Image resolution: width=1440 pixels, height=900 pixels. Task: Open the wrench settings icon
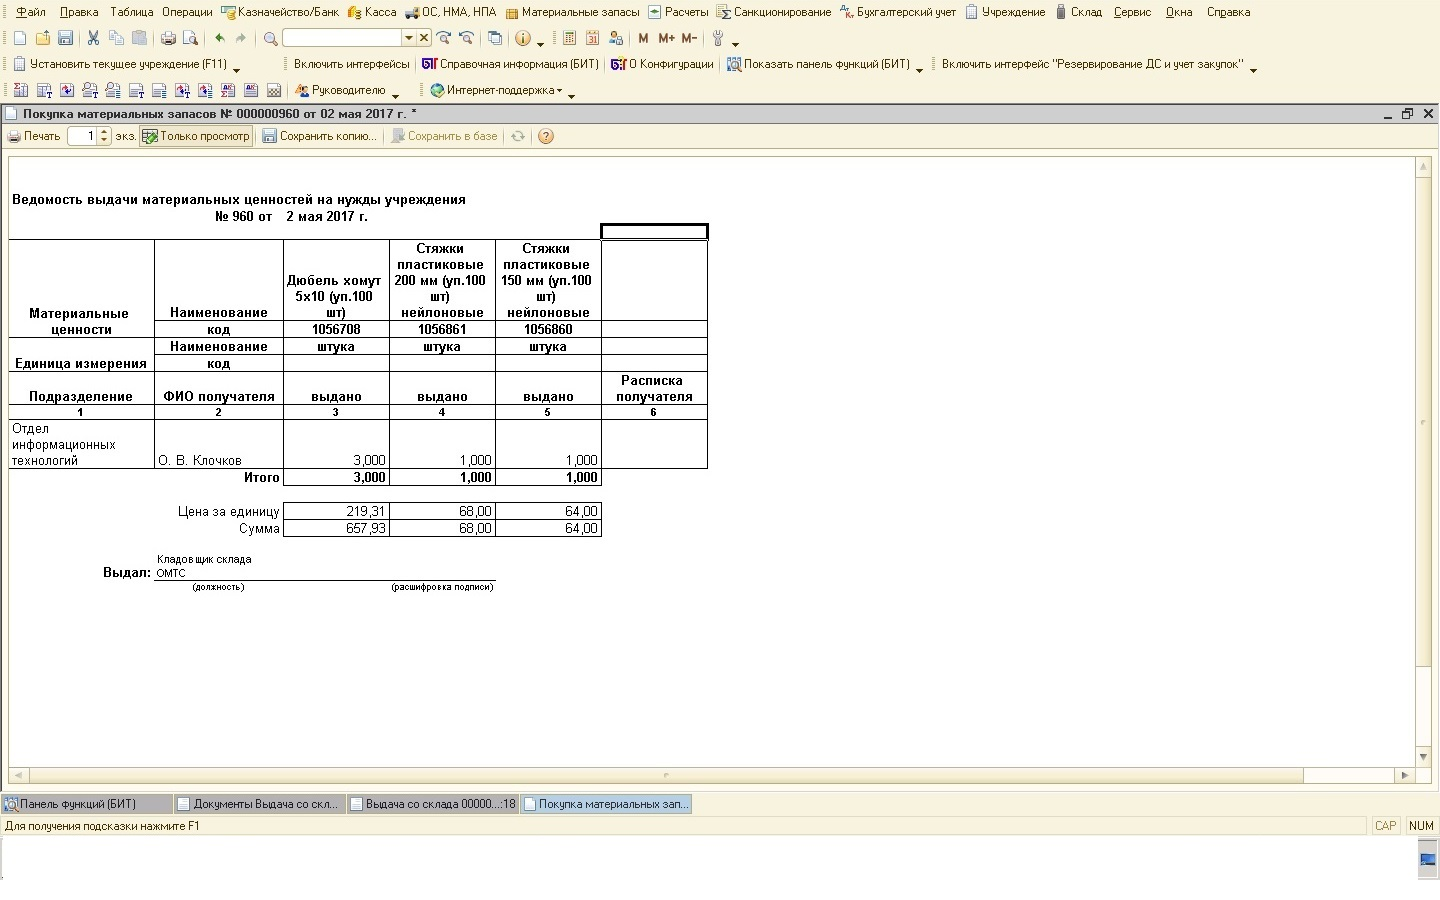pyautogui.click(x=718, y=38)
